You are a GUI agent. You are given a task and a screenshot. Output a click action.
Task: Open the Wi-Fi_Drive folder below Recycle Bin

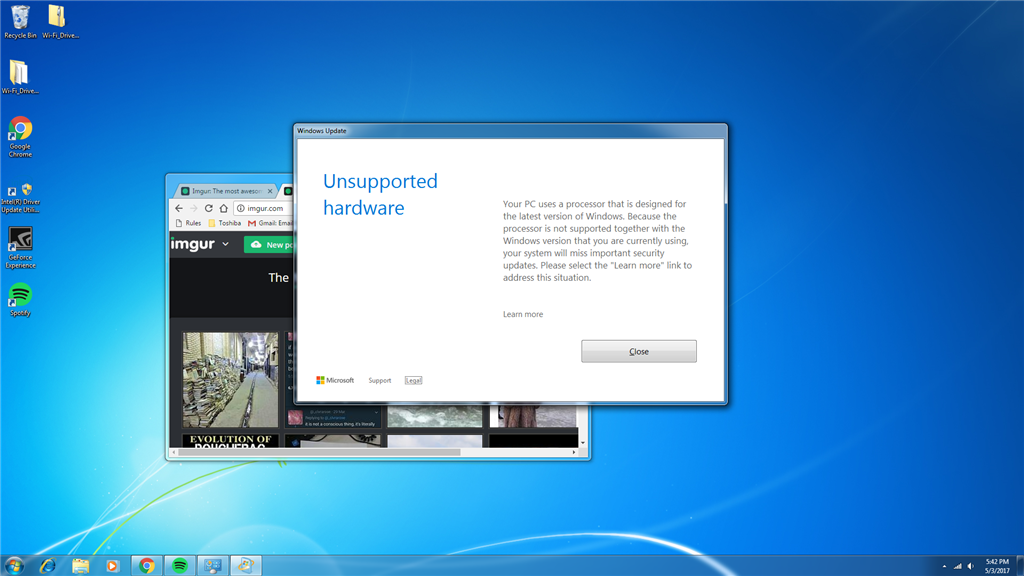point(20,77)
